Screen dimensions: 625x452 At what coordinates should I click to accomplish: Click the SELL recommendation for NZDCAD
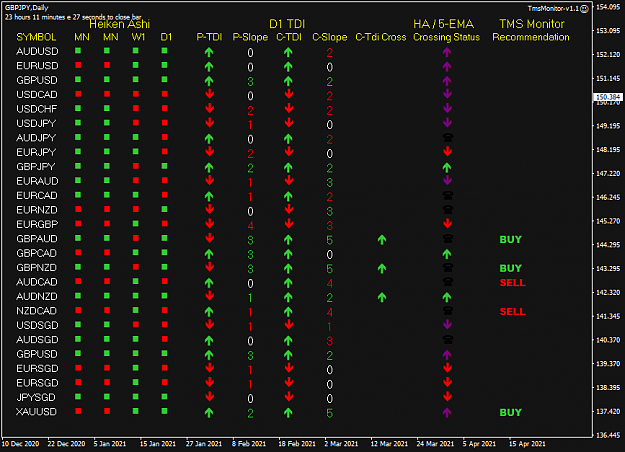513,311
